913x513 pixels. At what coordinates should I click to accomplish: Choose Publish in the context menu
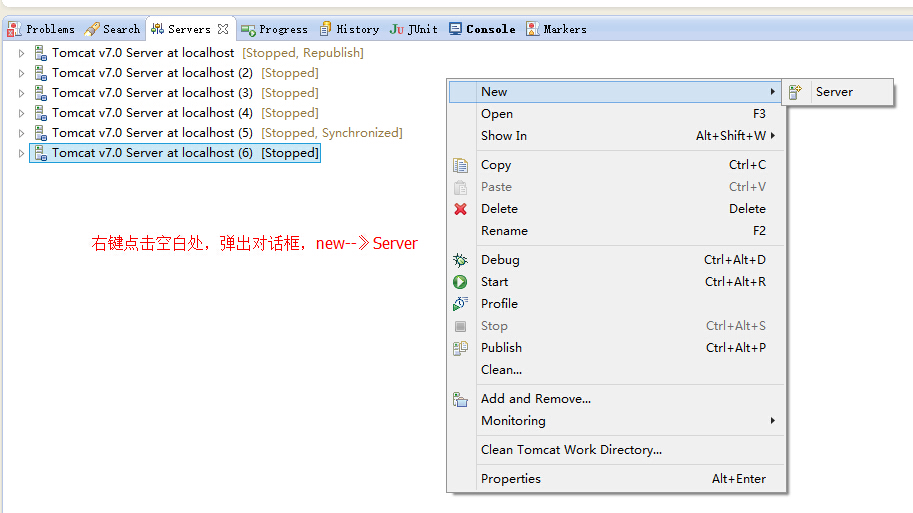[x=617, y=348]
